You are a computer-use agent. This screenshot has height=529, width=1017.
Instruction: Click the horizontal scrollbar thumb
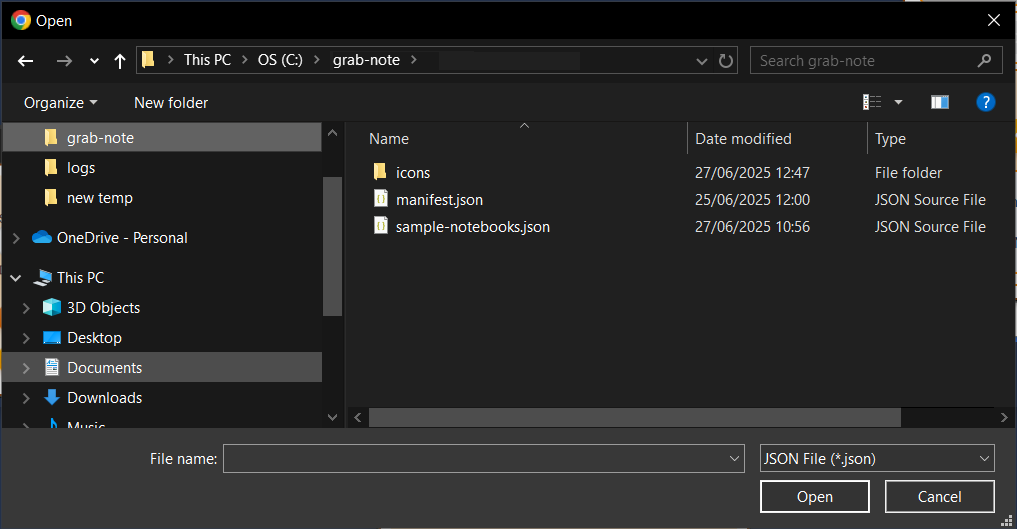tap(635, 417)
